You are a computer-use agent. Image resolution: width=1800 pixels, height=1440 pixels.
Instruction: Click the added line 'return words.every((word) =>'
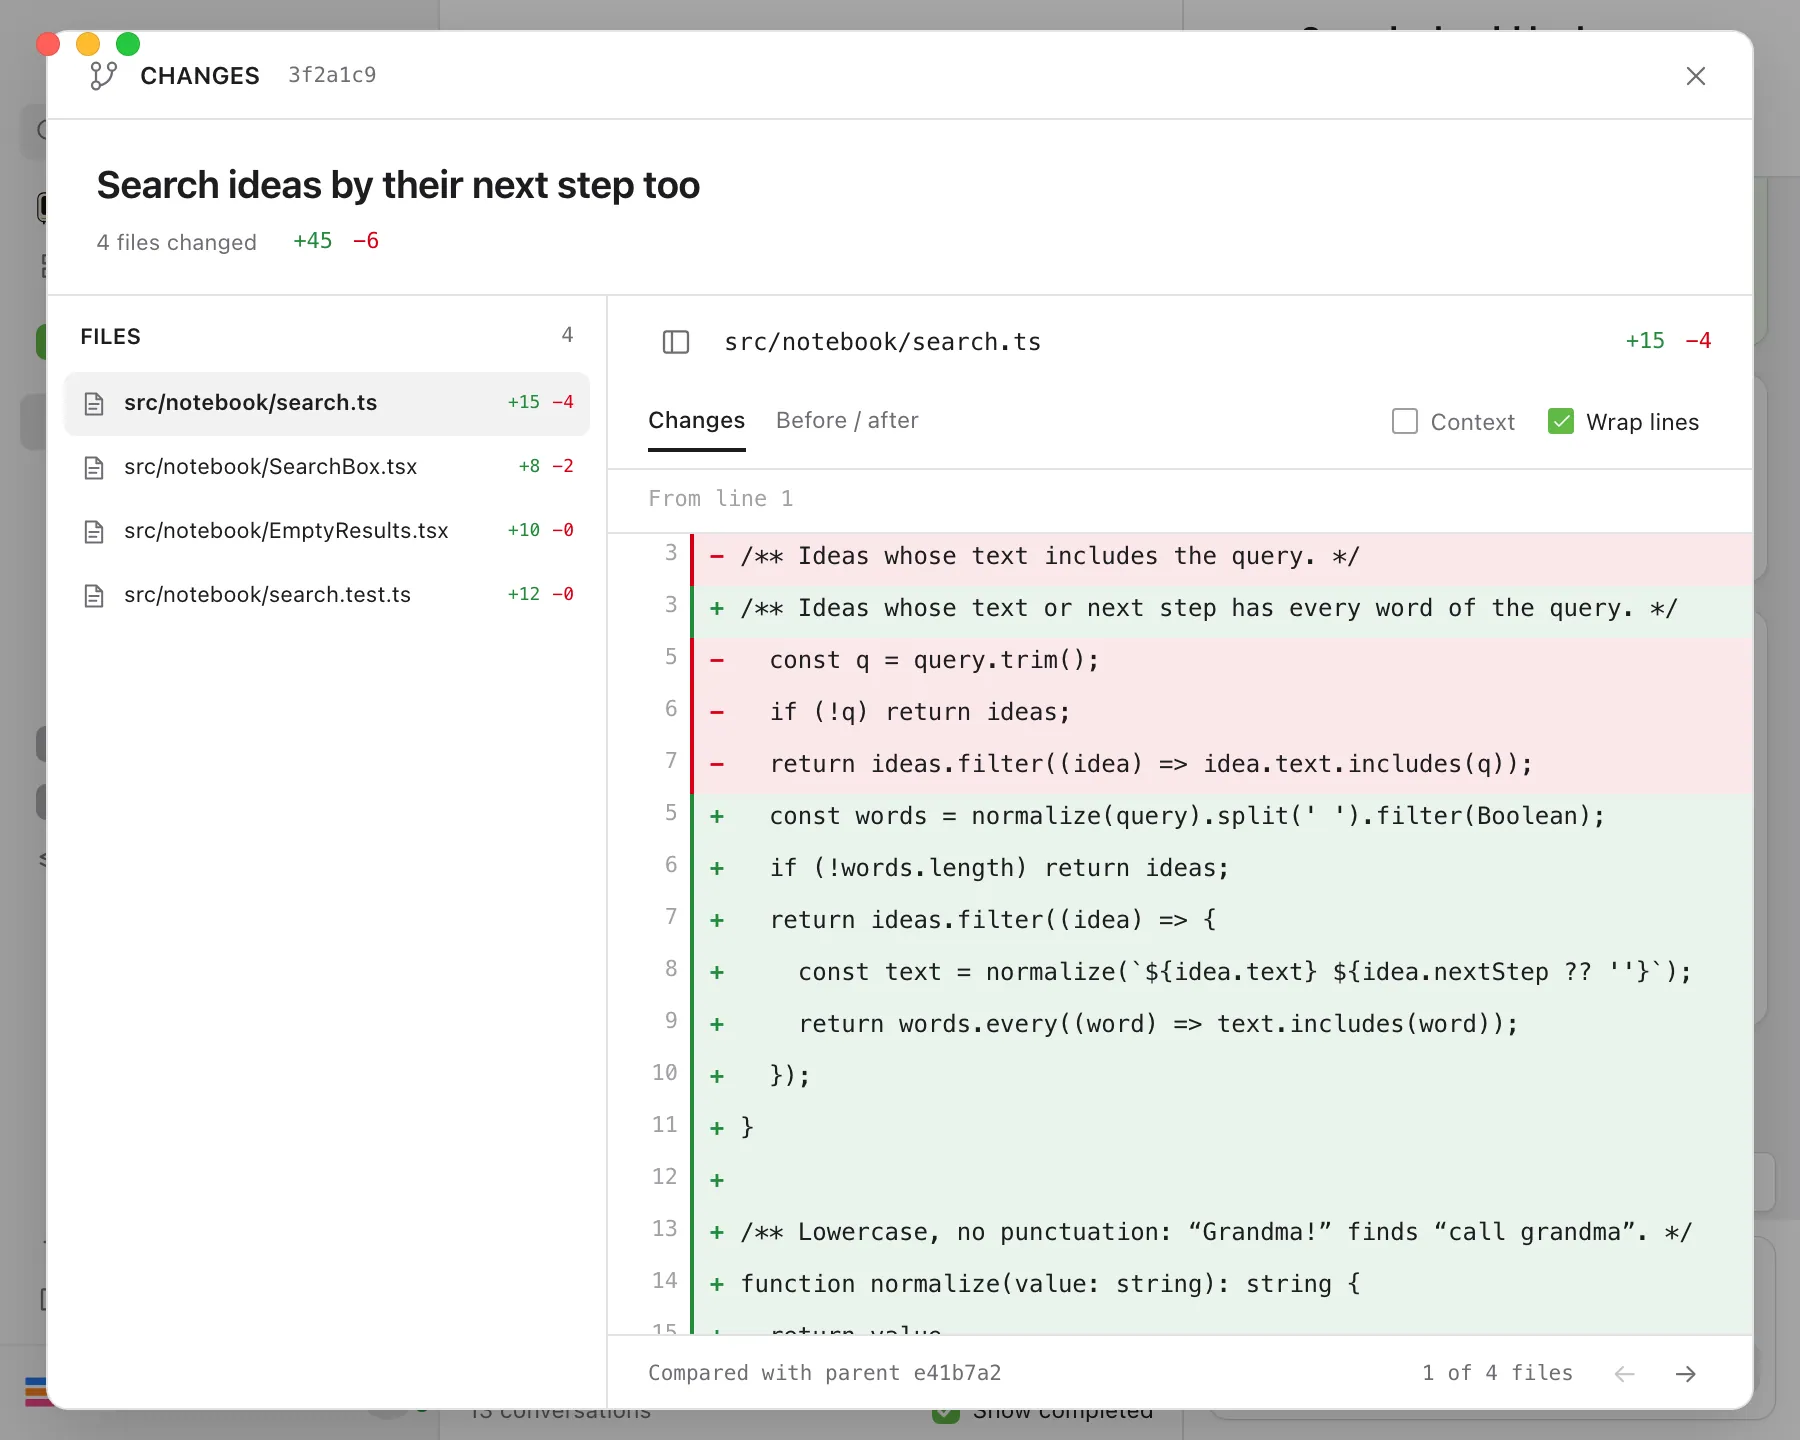pyautogui.click(x=1180, y=1024)
